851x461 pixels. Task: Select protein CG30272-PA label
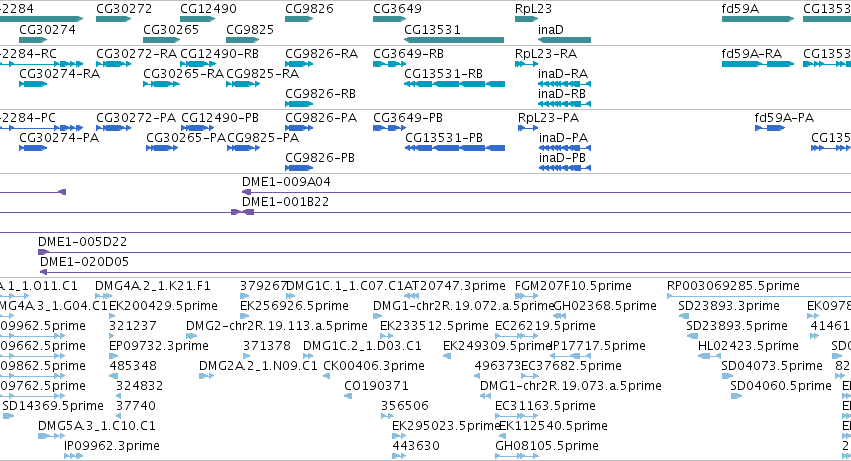pos(136,118)
